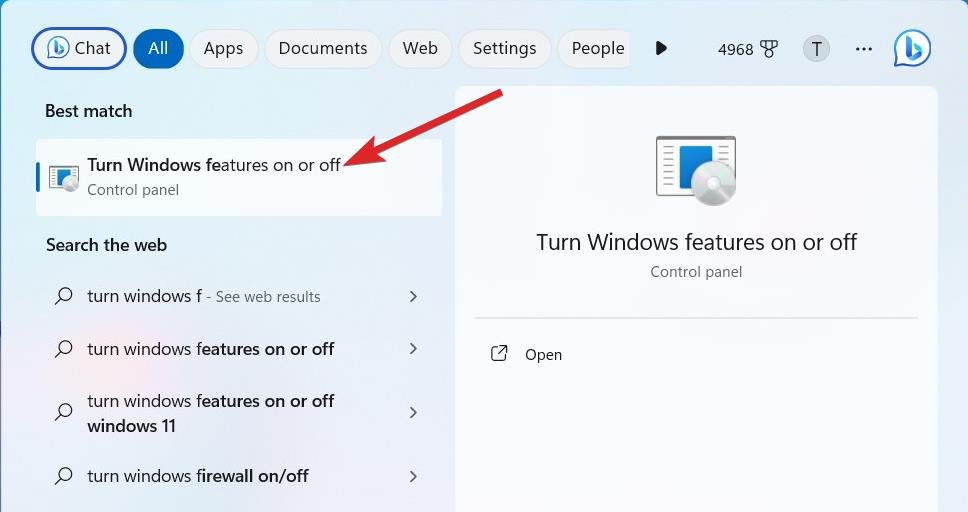Switch to the Apps filter tab
Viewport: 968px width, 512px height.
tap(223, 48)
